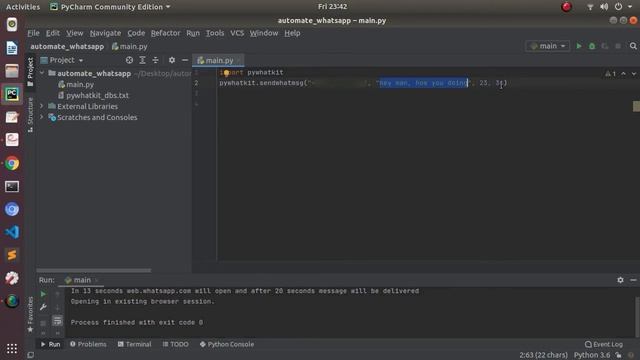The width and height of the screenshot is (640, 360).
Task: Click automate_whatsapp breadcrumb in navigation bar
Action: 67,47
